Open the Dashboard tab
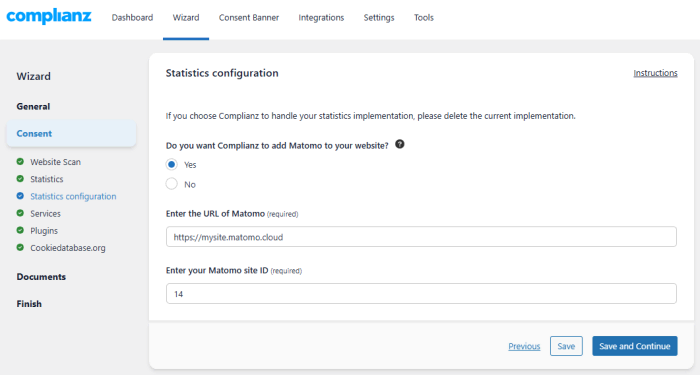The height and width of the screenshot is (375, 700). point(132,17)
